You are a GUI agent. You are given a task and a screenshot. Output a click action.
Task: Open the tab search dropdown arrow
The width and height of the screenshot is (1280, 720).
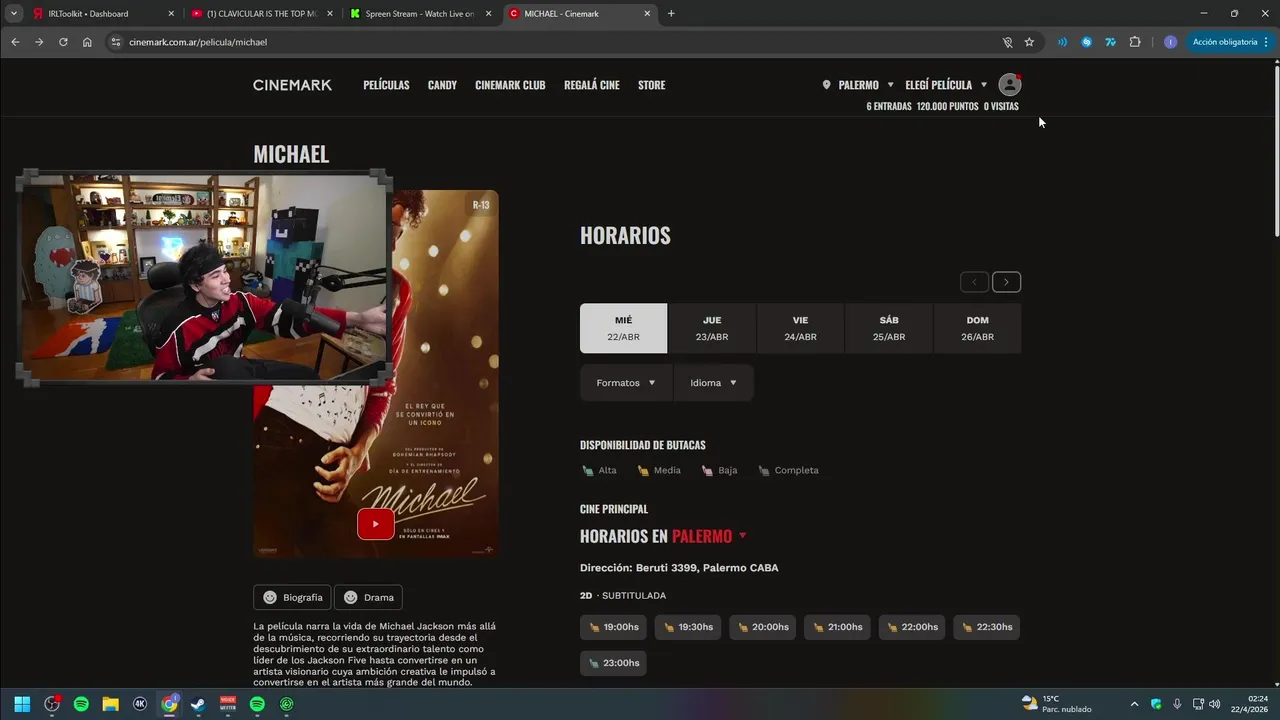click(x=14, y=14)
